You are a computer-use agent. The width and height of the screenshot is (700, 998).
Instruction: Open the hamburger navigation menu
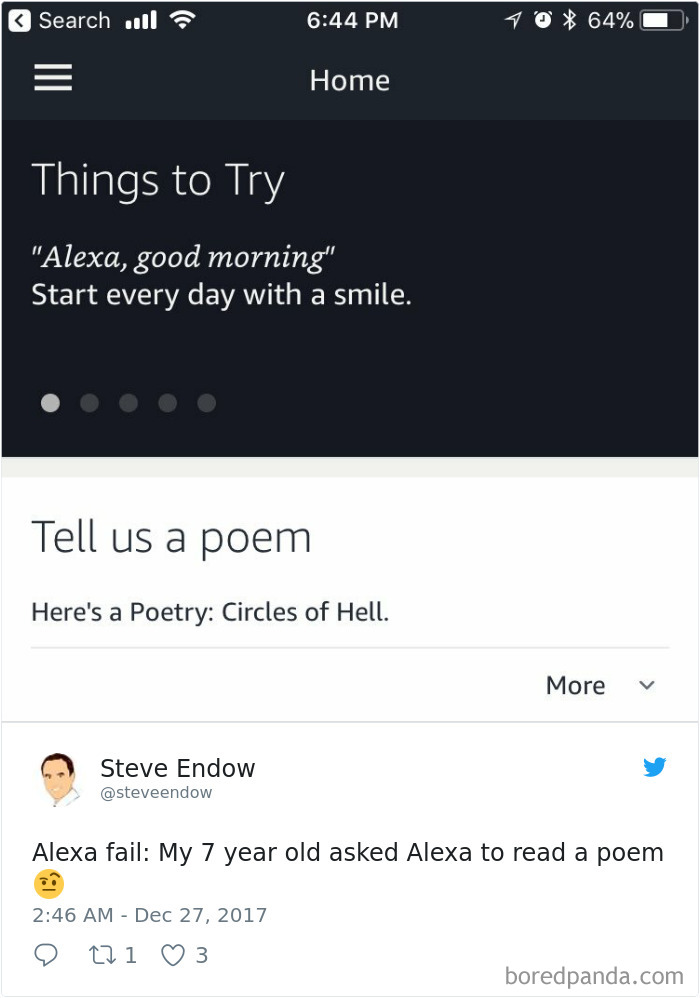click(53, 78)
